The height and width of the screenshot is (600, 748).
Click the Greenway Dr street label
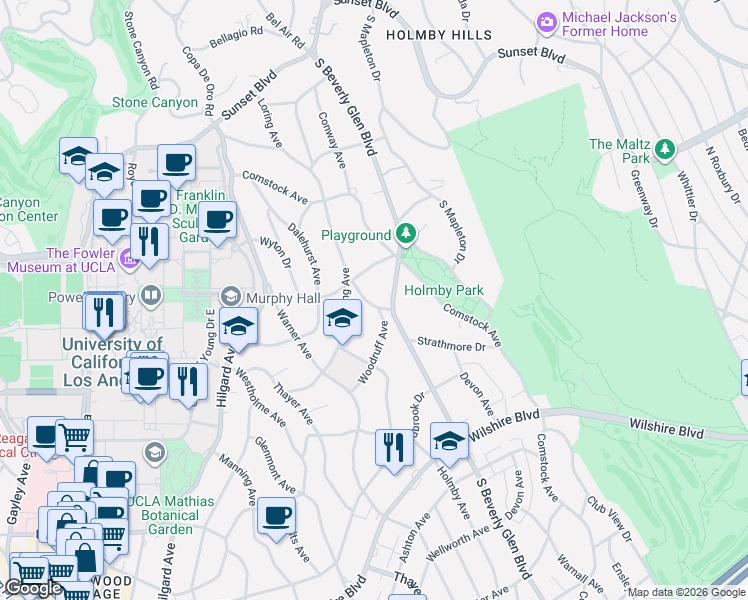tap(644, 199)
